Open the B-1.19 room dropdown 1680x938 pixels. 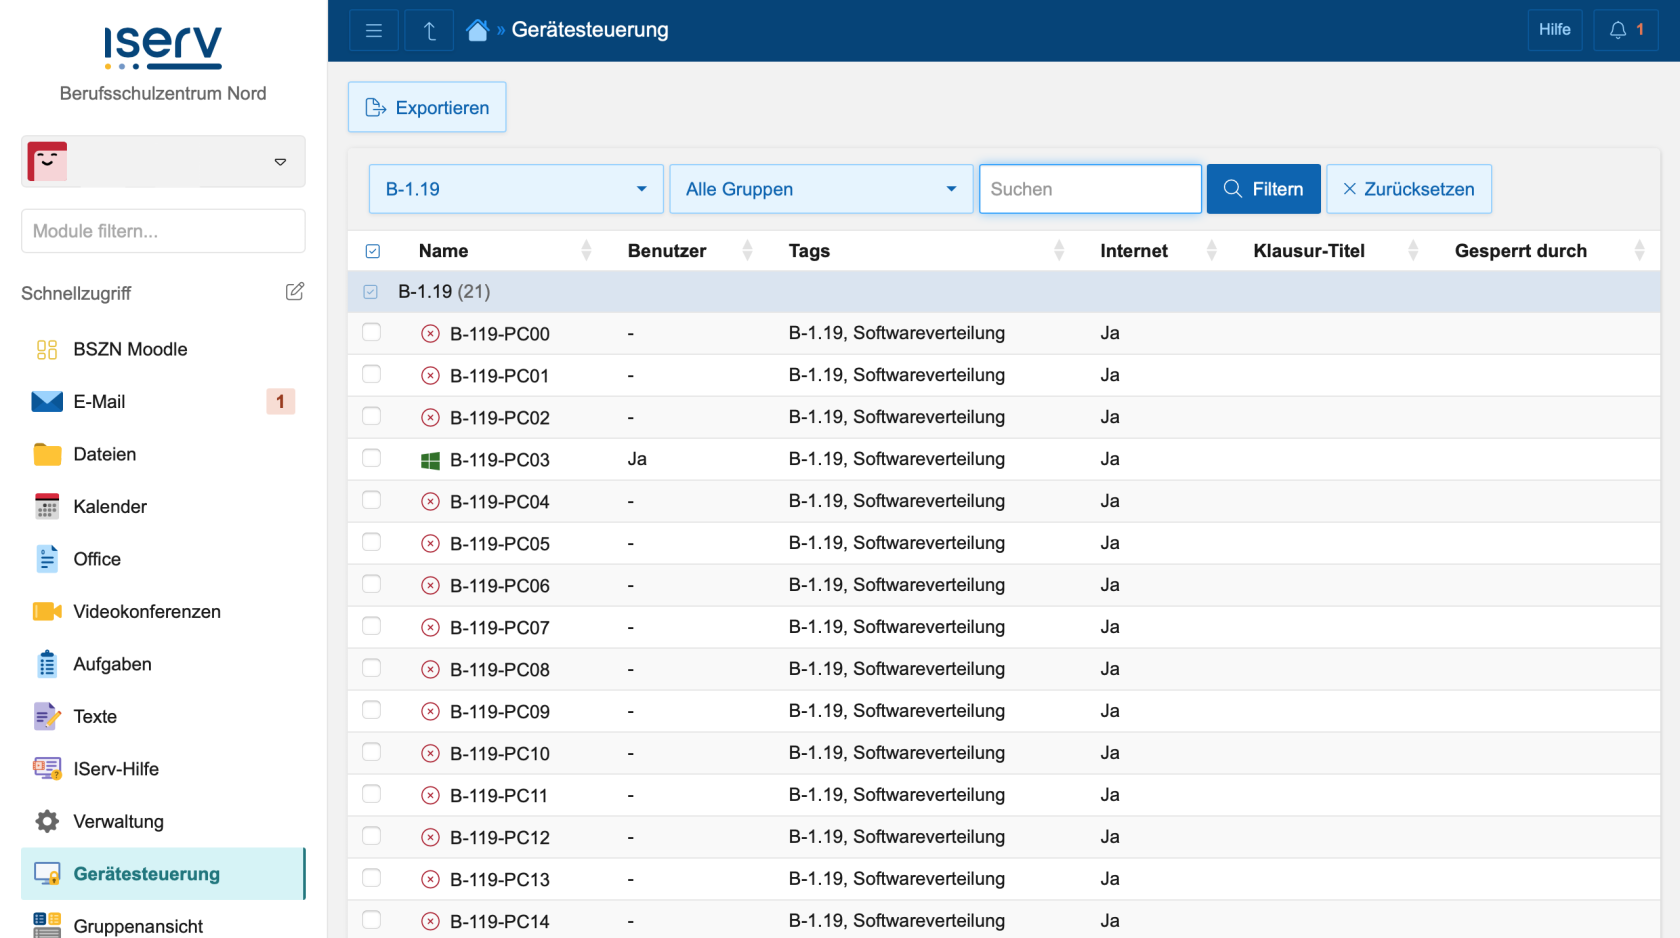516,189
